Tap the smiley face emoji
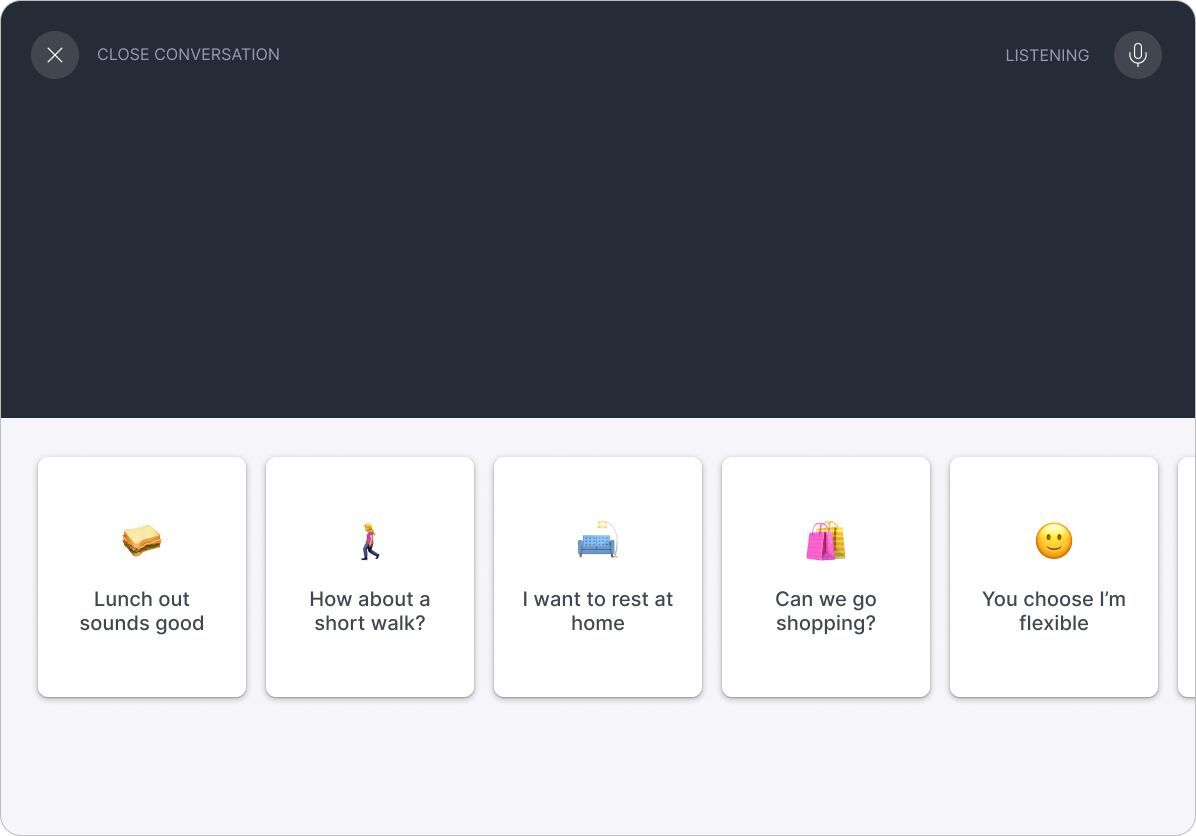 click(1054, 541)
